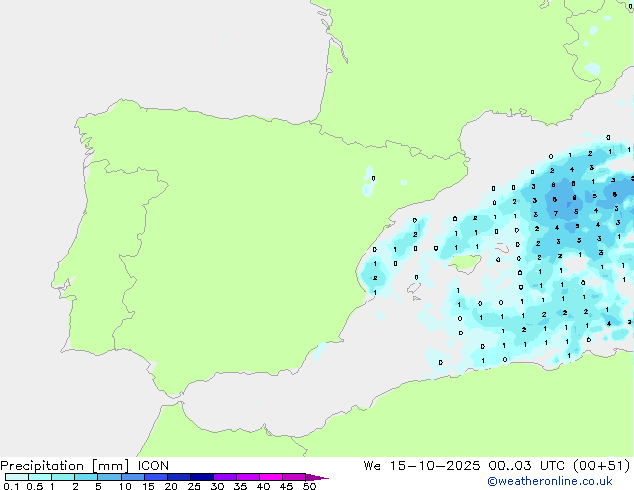This screenshot has width=634, height=490.
Task: Click the '00..03 UTC' time range text
Action: [527, 466]
